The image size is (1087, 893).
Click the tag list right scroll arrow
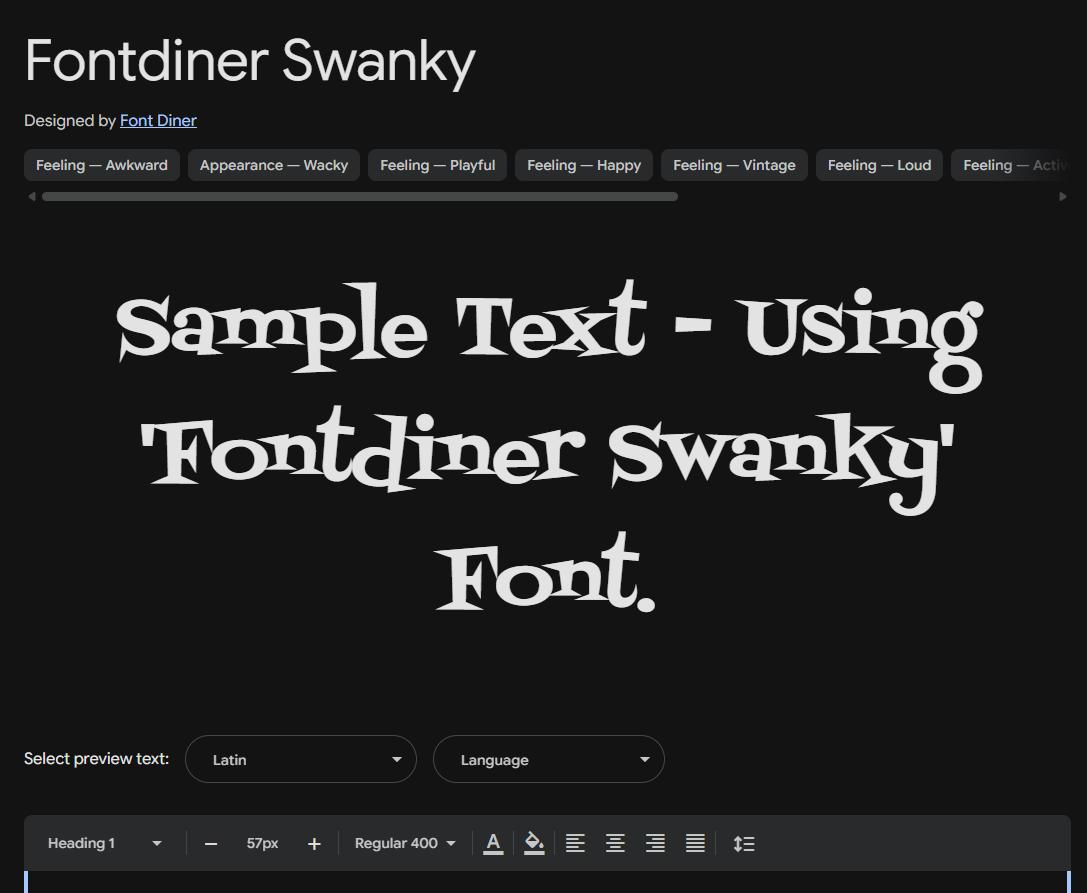tap(1063, 196)
